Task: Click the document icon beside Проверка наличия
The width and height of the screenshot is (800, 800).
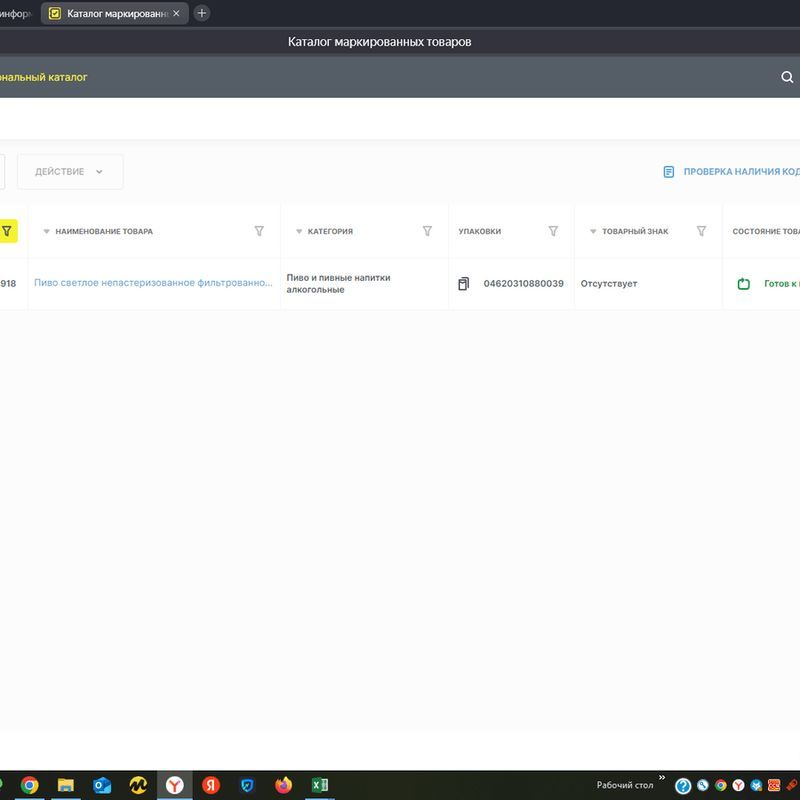Action: point(669,172)
